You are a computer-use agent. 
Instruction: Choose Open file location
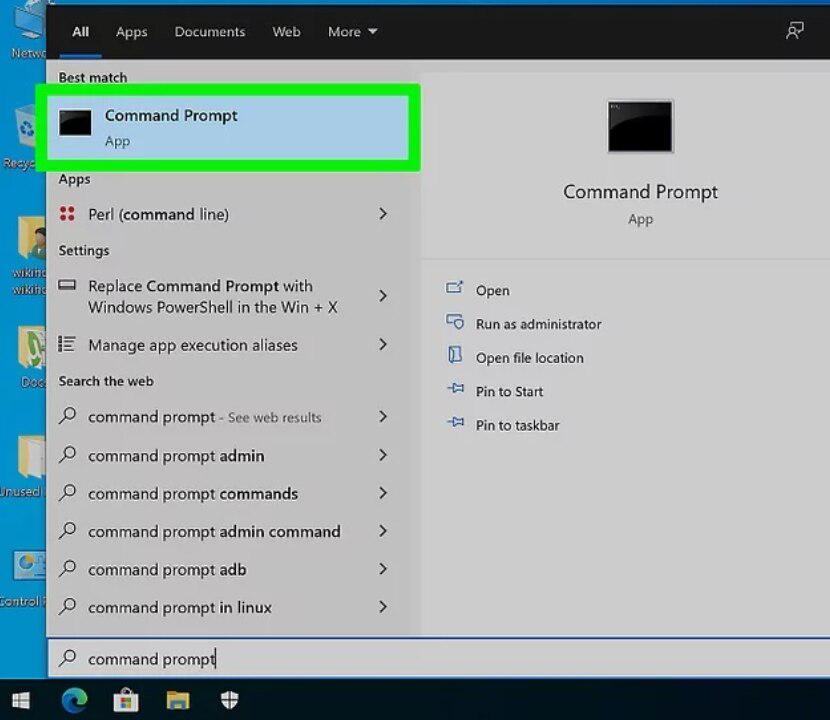(x=529, y=358)
